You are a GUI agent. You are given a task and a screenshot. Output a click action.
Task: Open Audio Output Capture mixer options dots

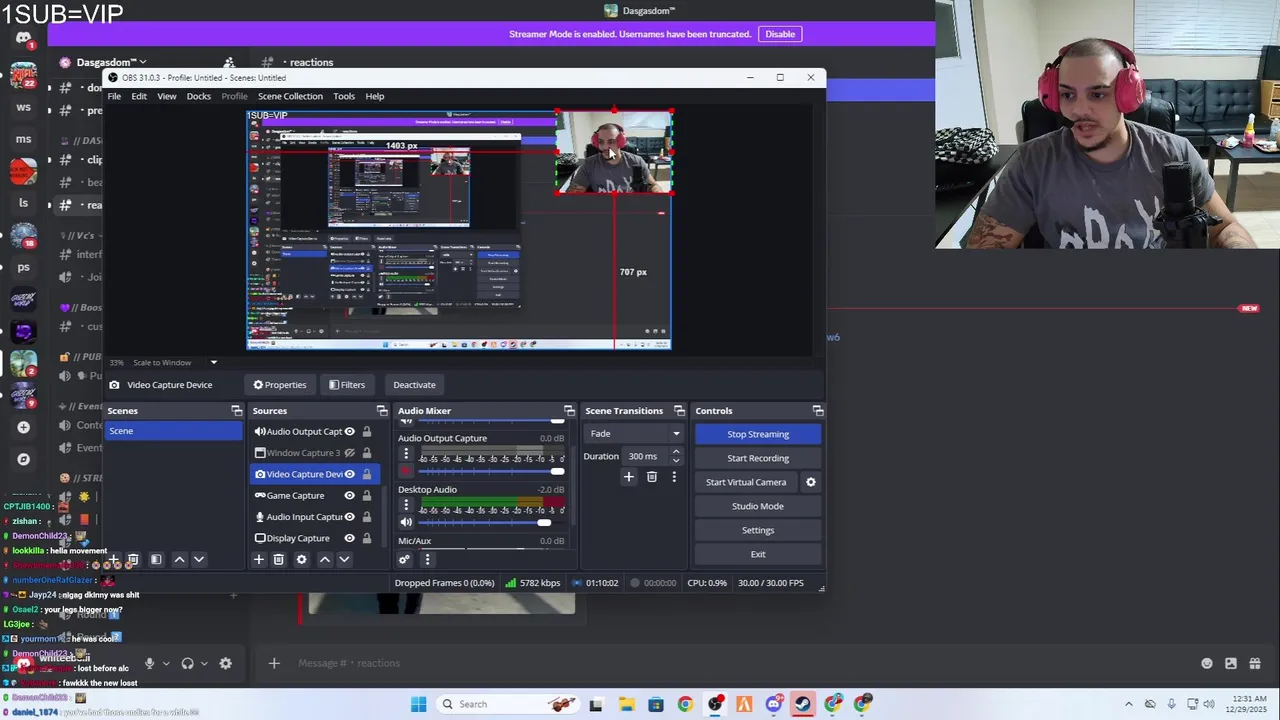pyautogui.click(x=406, y=453)
